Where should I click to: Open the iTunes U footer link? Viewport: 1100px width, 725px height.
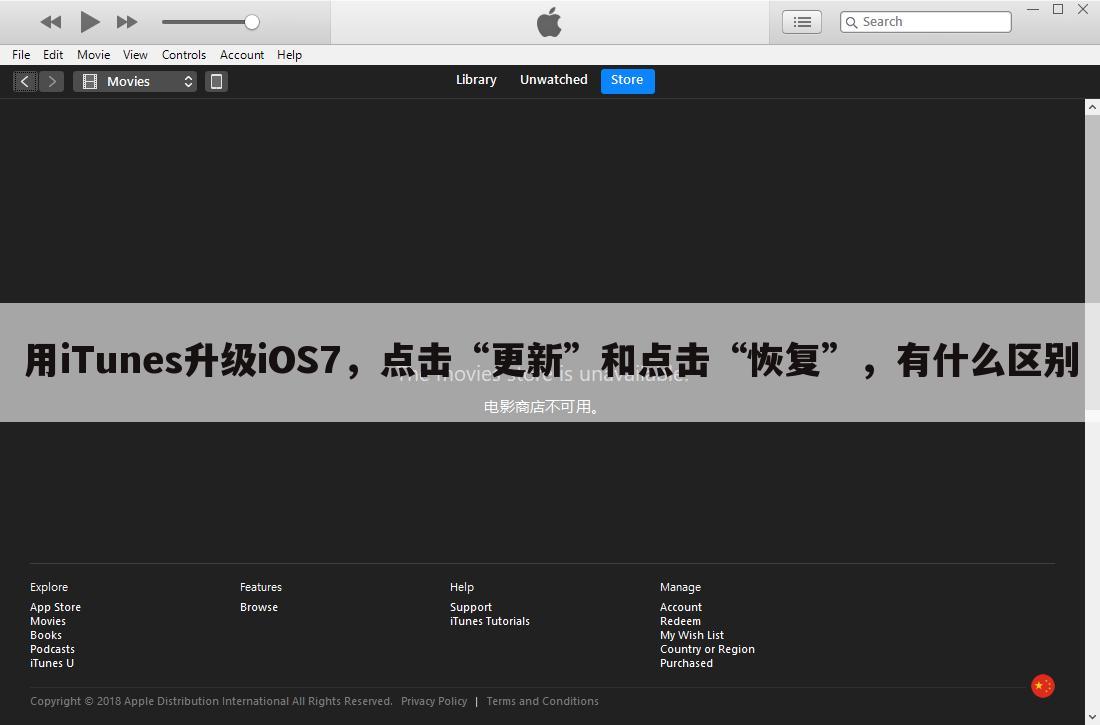(x=51, y=663)
